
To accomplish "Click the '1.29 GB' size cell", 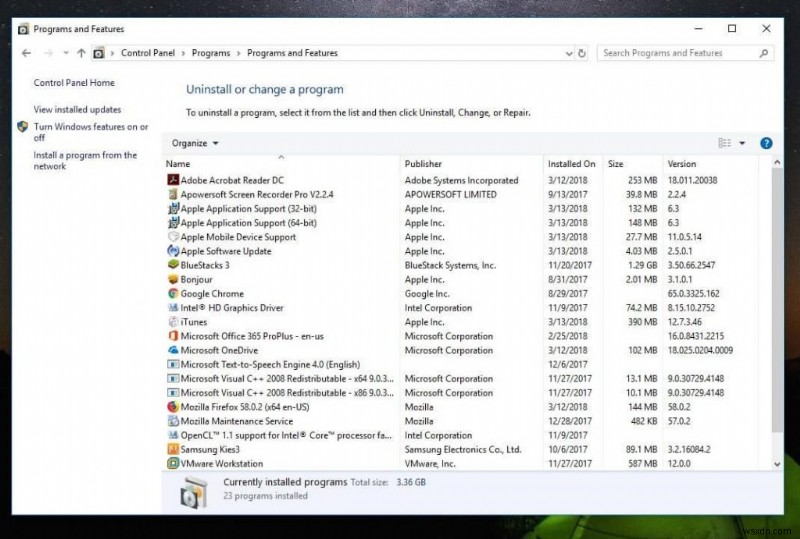I will click(641, 265).
